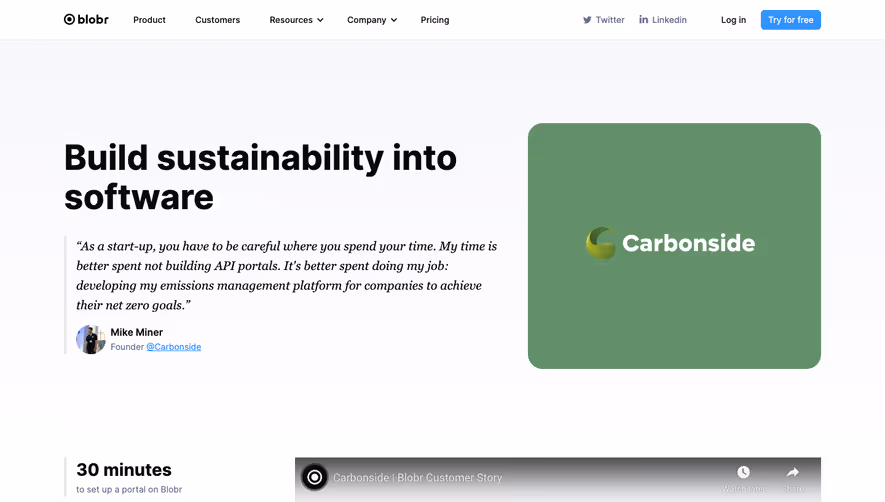Open the Carbonside | Blobr Customer Story video title

coord(417,478)
